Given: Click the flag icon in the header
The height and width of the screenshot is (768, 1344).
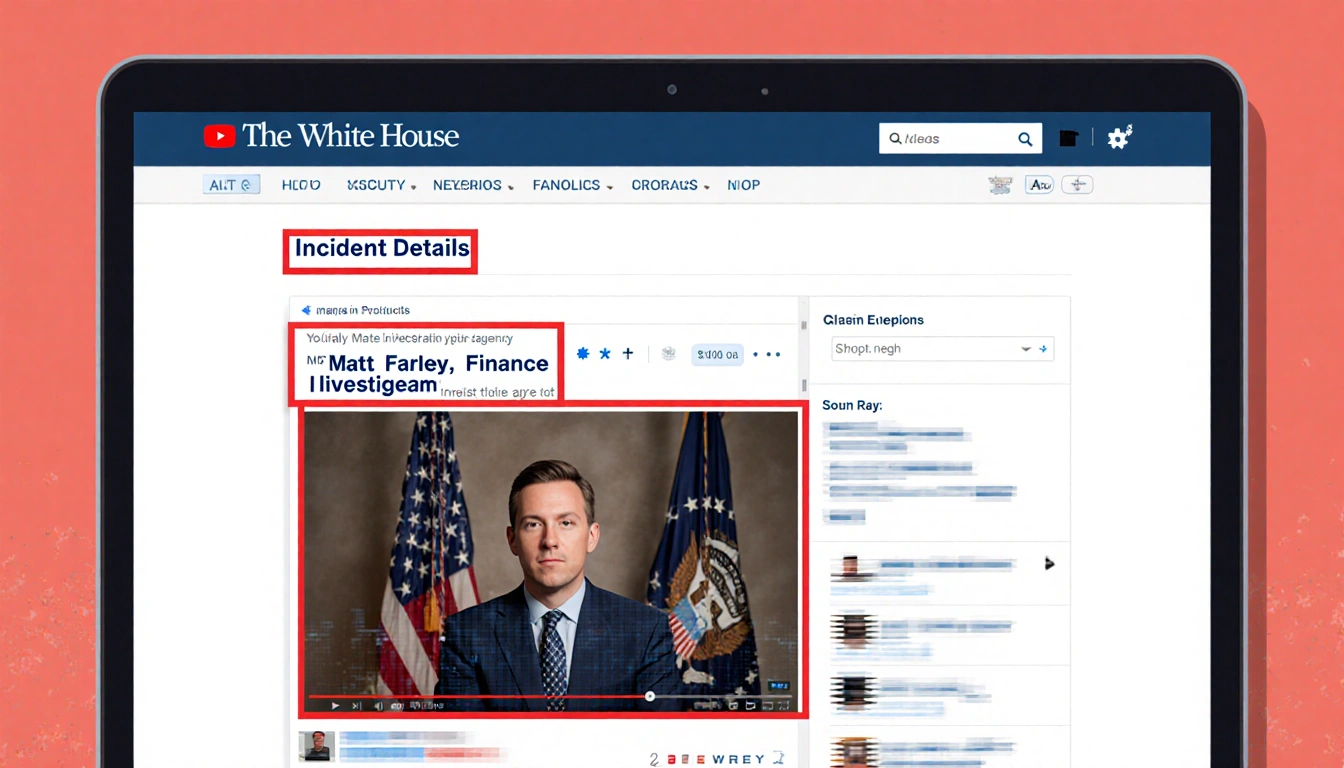Looking at the screenshot, I should (1068, 137).
